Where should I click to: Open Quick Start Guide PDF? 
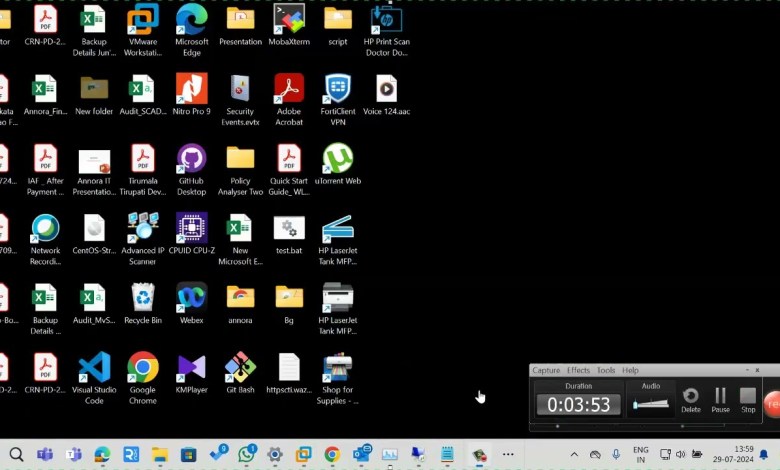click(x=289, y=169)
